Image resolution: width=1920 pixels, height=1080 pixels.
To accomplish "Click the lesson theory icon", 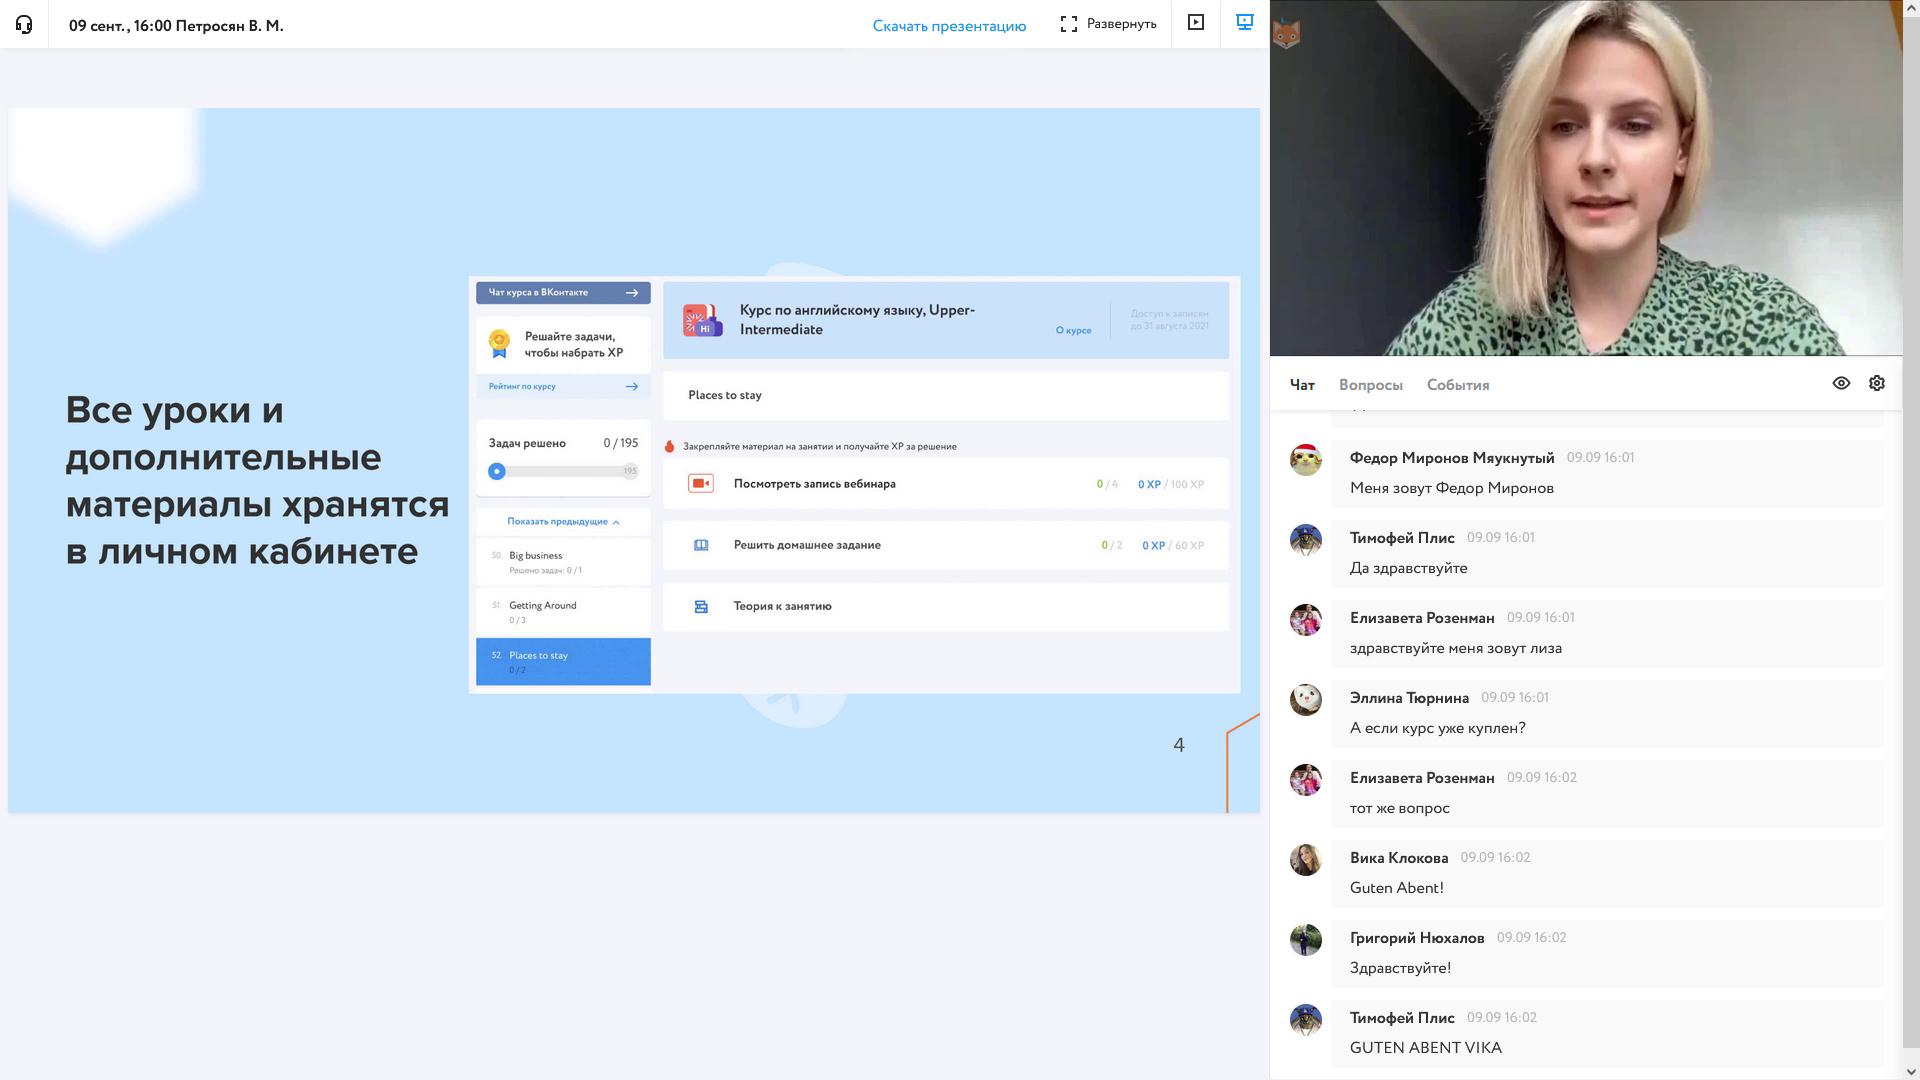I will pyautogui.click(x=700, y=607).
